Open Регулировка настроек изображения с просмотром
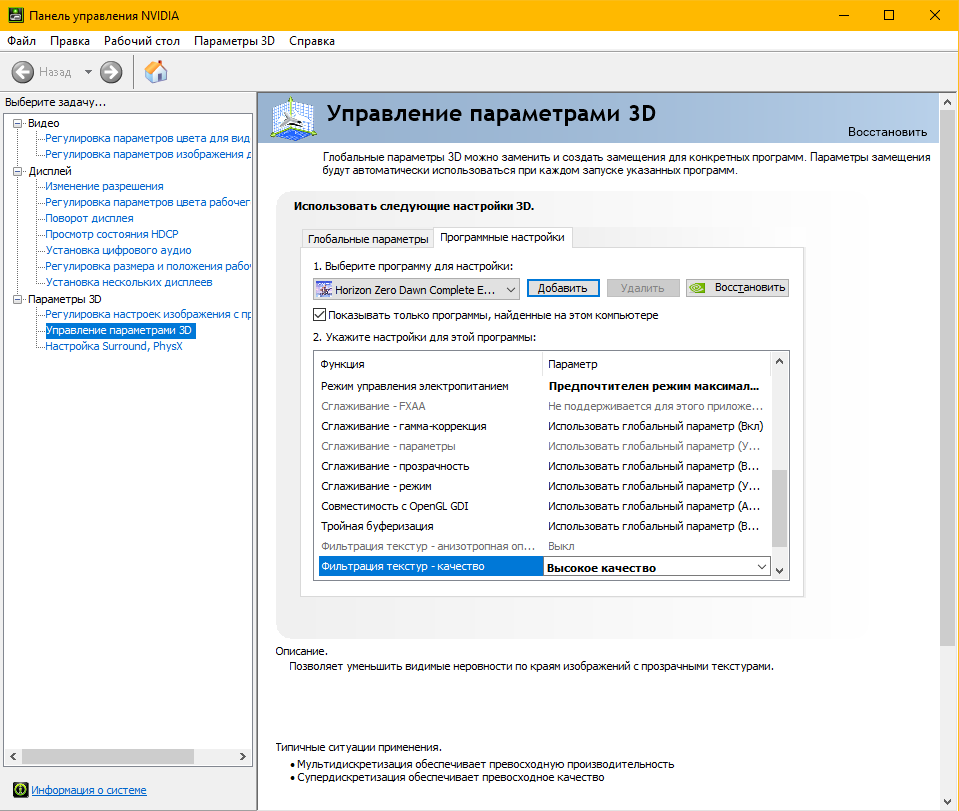The image size is (959, 811). click(147, 314)
